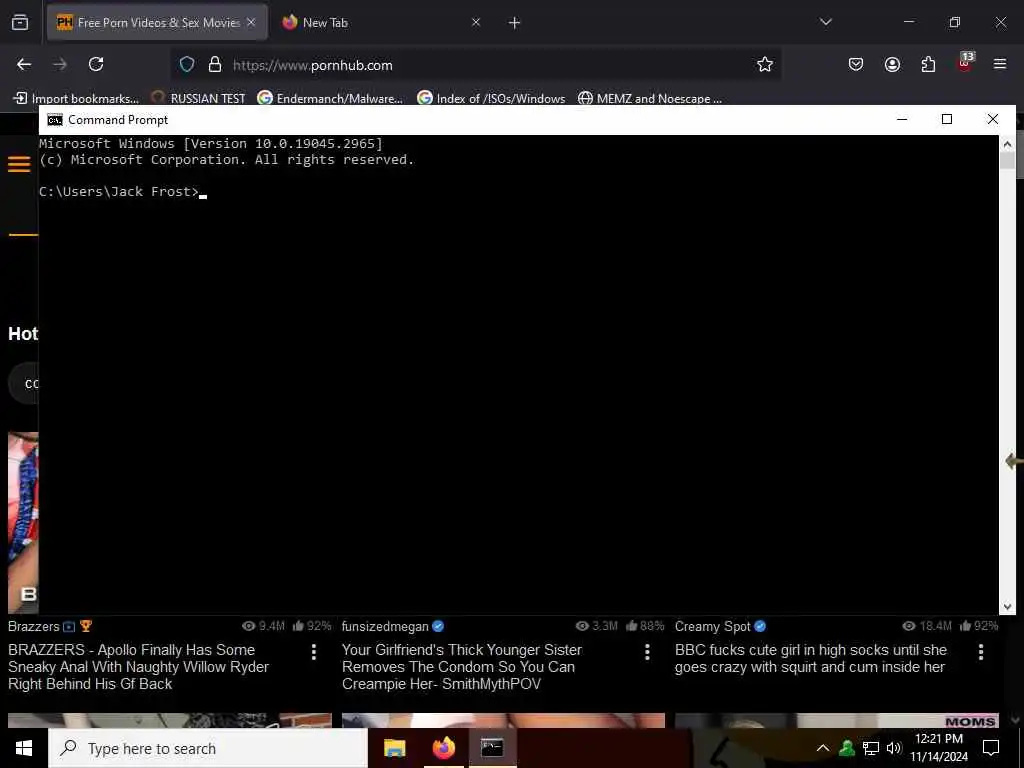Switch to the New Tab tab

382,22
